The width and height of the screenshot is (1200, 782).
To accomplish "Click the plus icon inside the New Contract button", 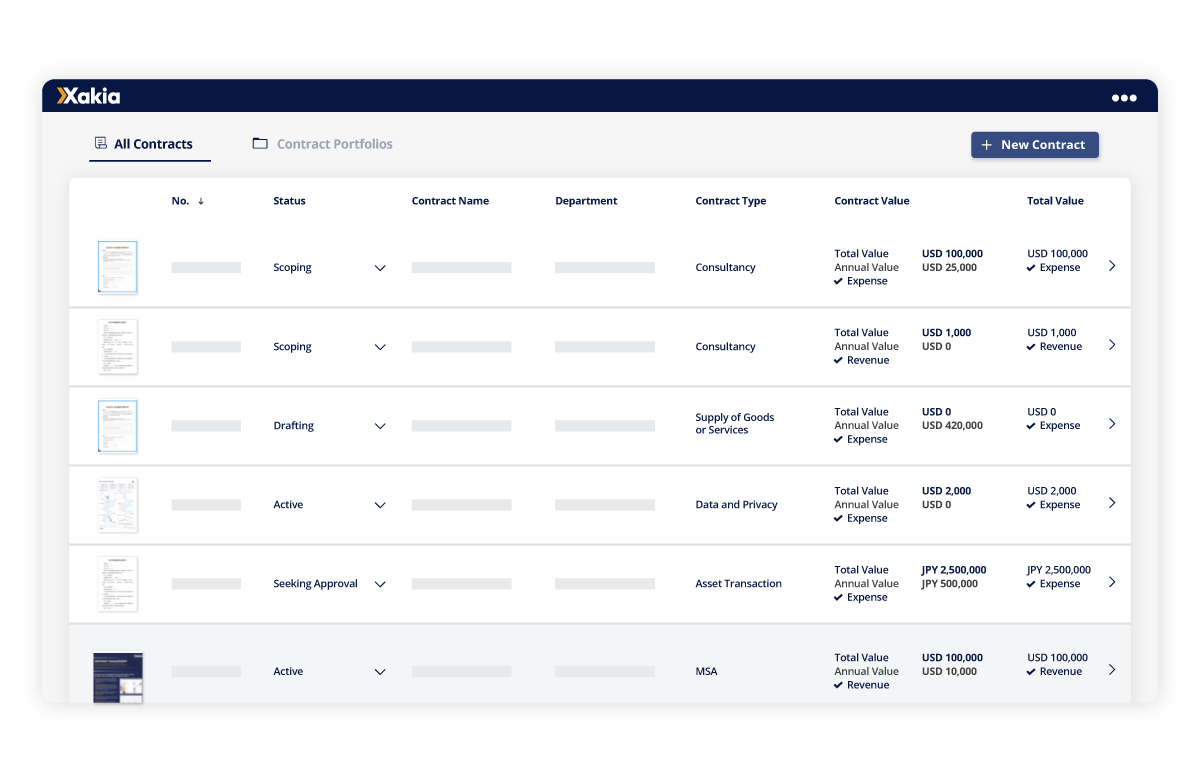I will [x=987, y=144].
